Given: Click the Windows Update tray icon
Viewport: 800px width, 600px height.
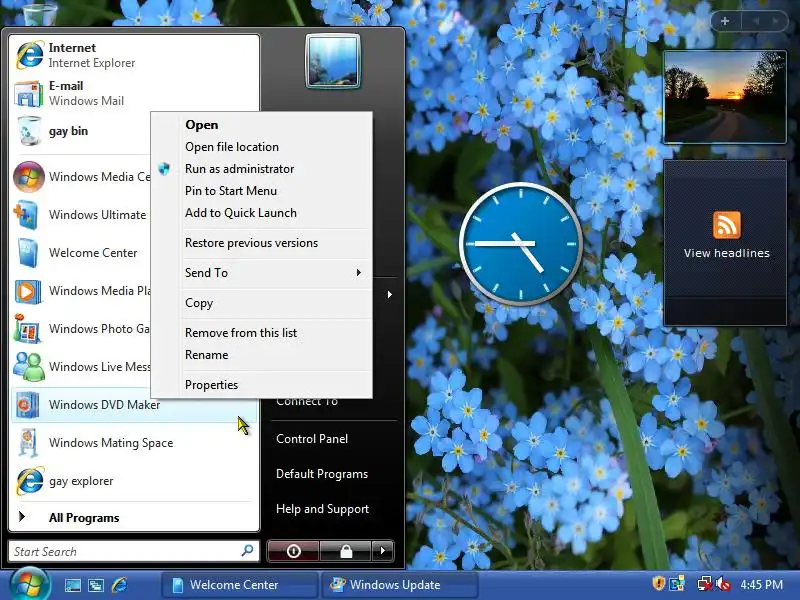Looking at the screenshot, I should click(x=677, y=584).
